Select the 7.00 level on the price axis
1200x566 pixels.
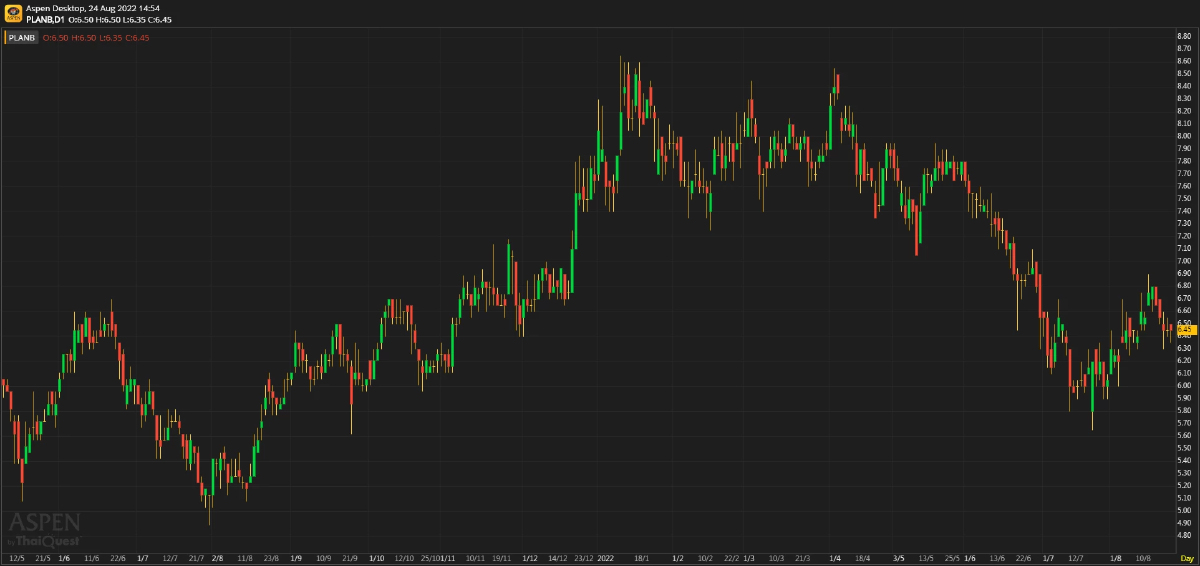click(x=1183, y=260)
